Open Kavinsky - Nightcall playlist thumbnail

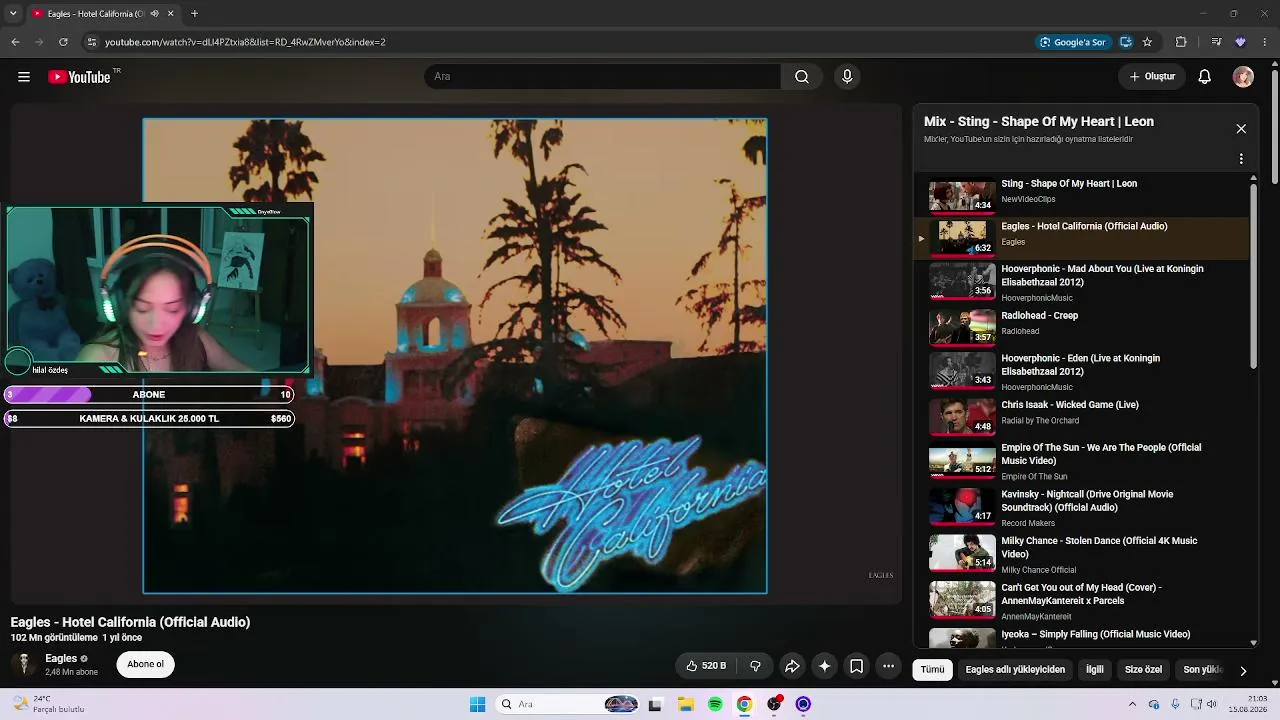coord(962,507)
